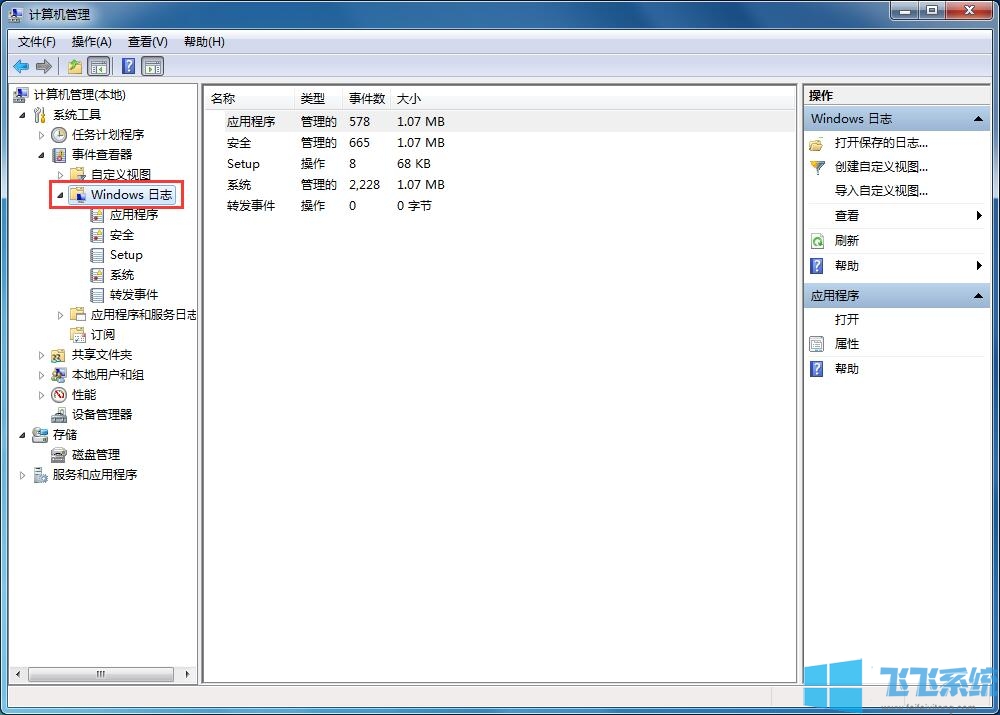Click the toolbar help question mark icon
The width and height of the screenshot is (1000, 715).
[127, 66]
